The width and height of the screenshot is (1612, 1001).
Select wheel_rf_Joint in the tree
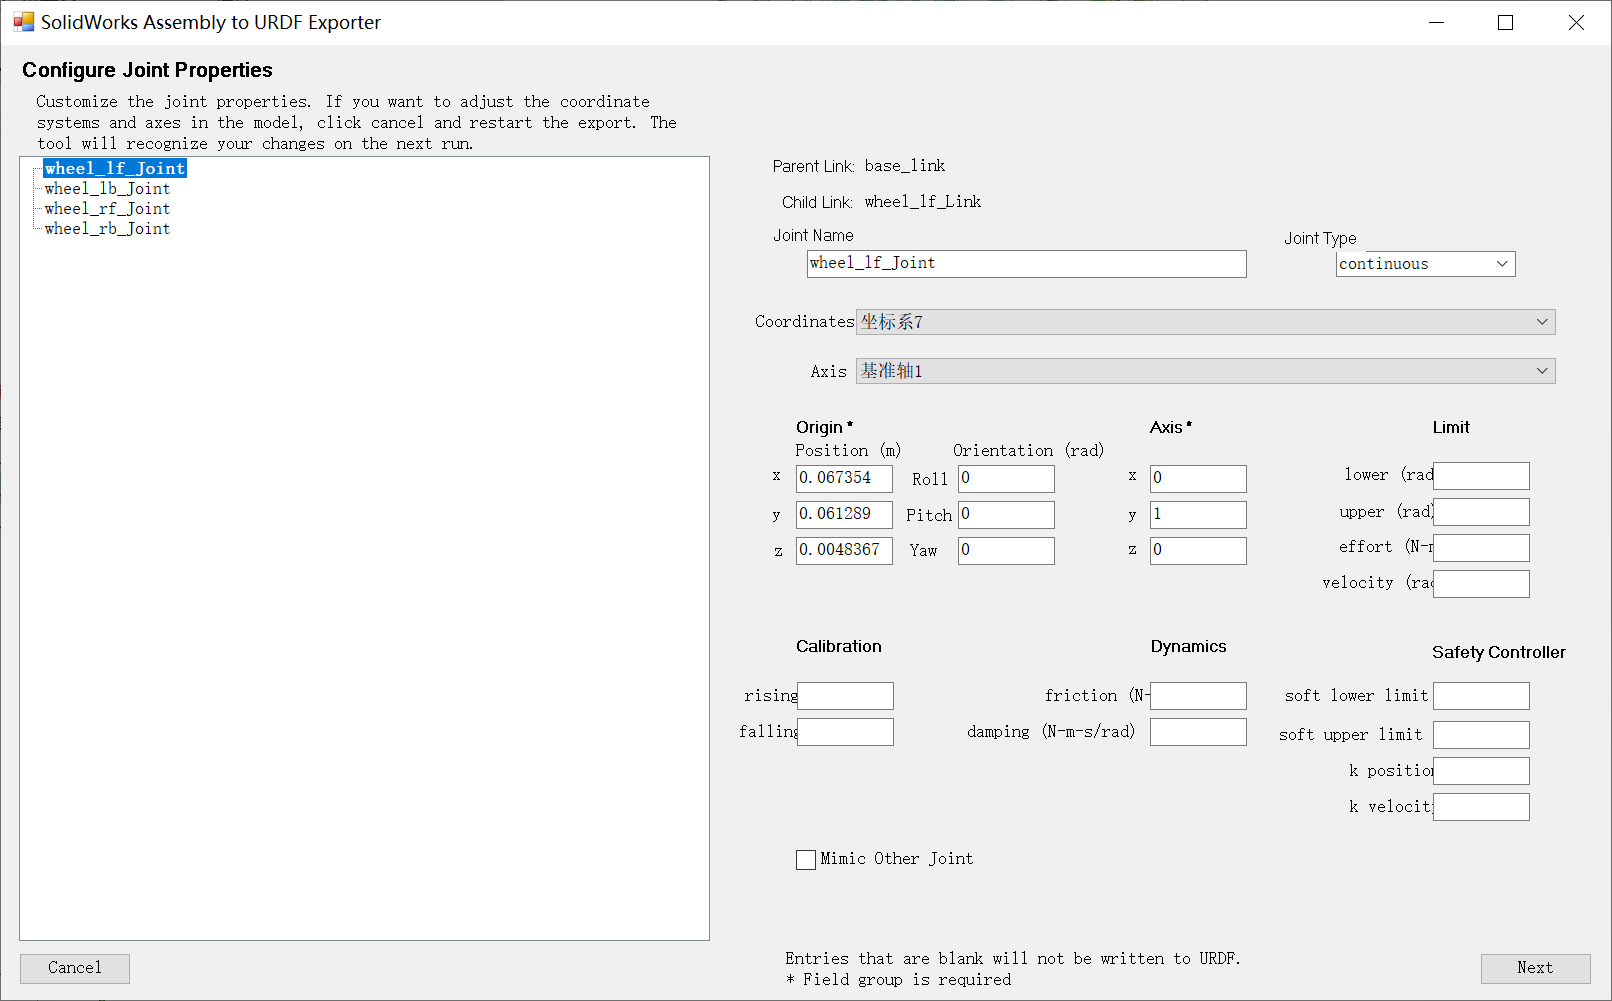coord(107,208)
